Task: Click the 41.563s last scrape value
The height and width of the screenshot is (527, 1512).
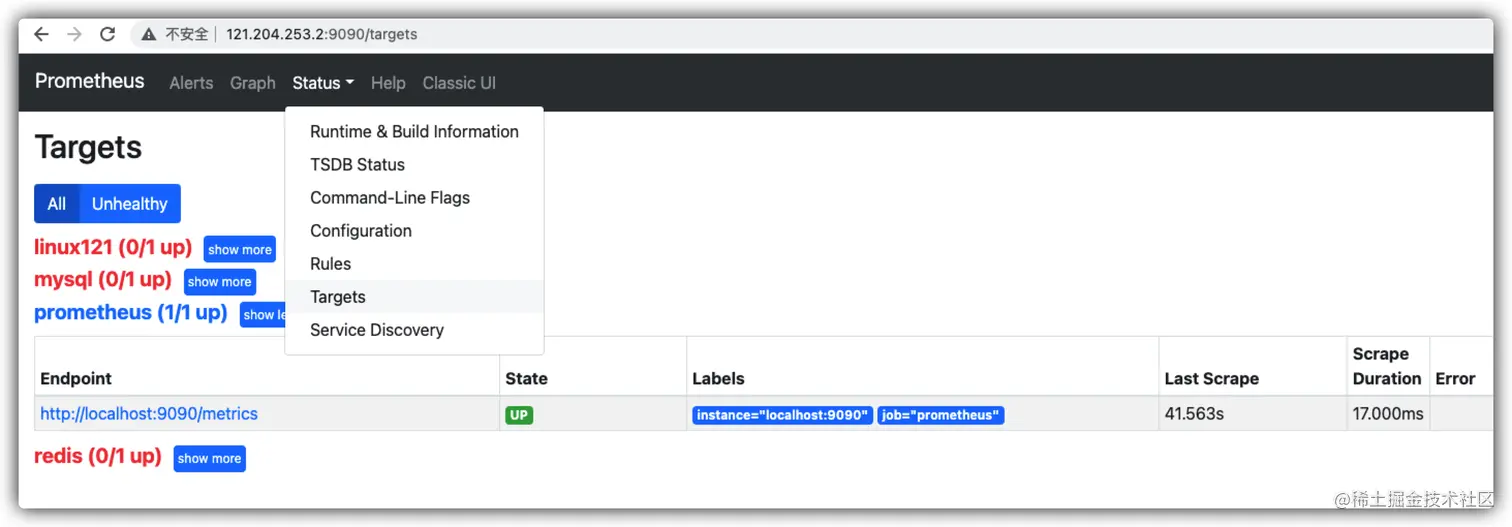Action: [x=1194, y=413]
